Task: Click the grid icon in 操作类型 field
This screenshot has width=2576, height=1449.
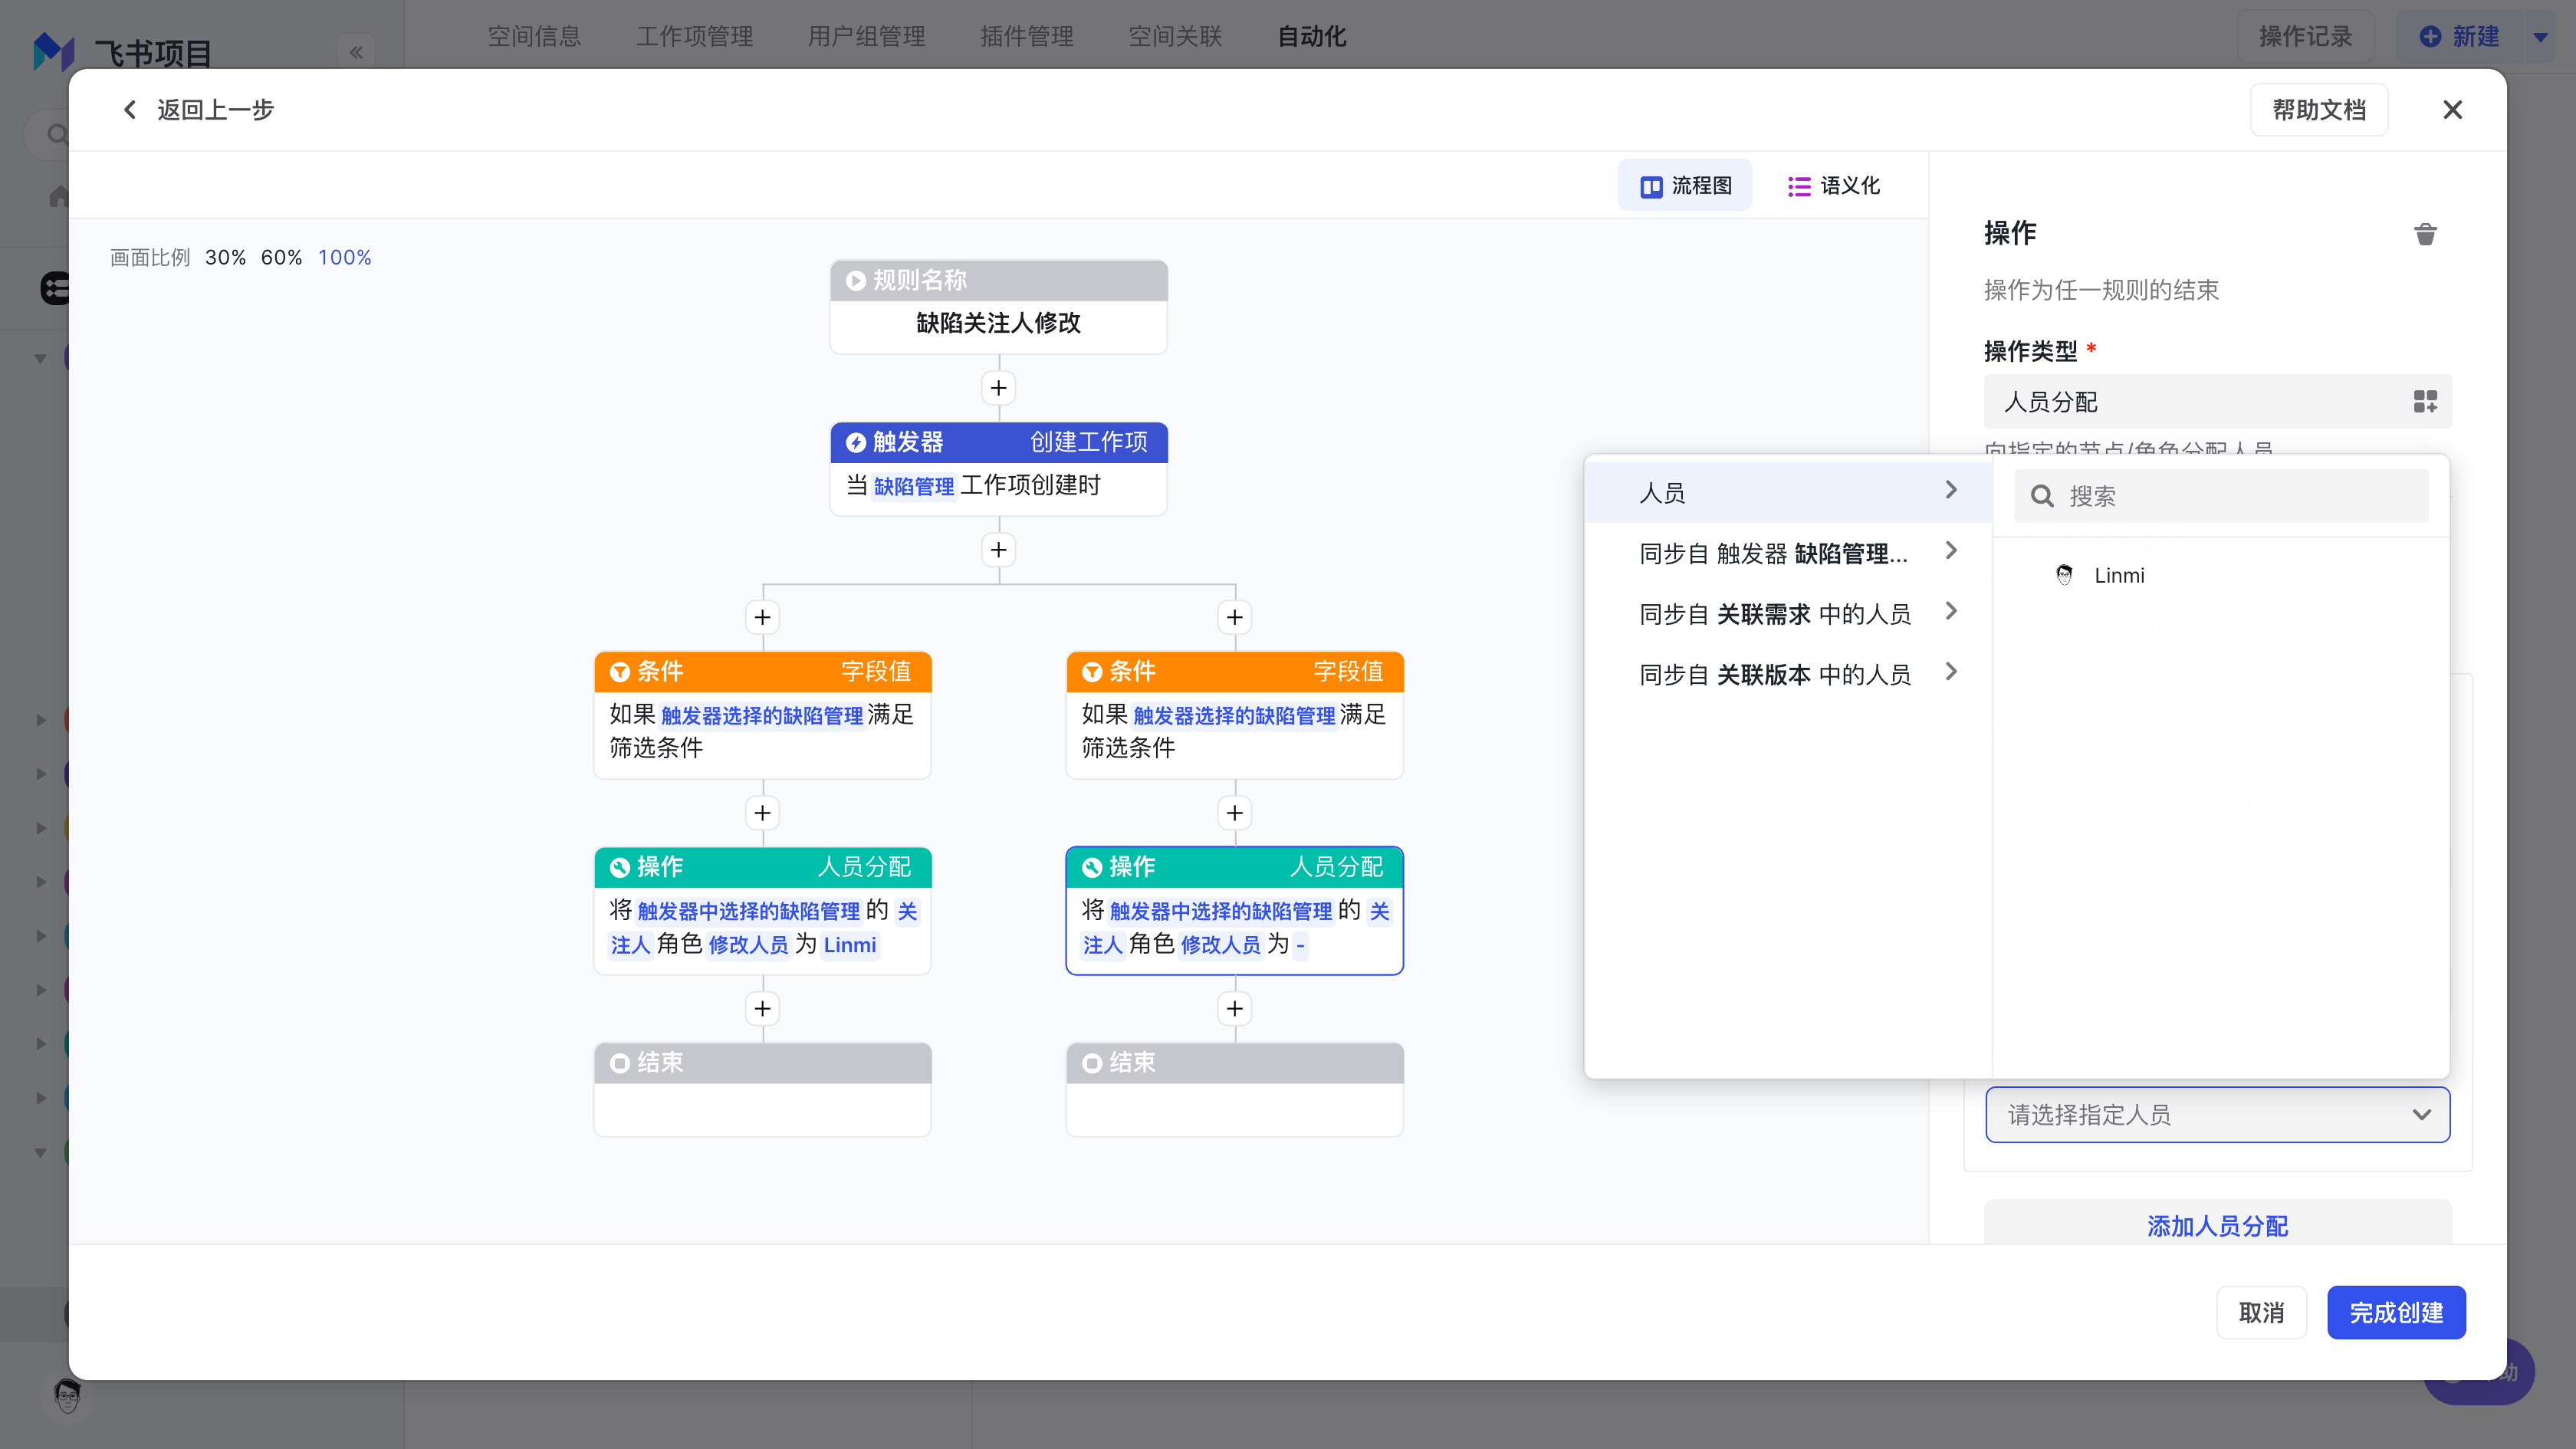Action: [x=2425, y=402]
